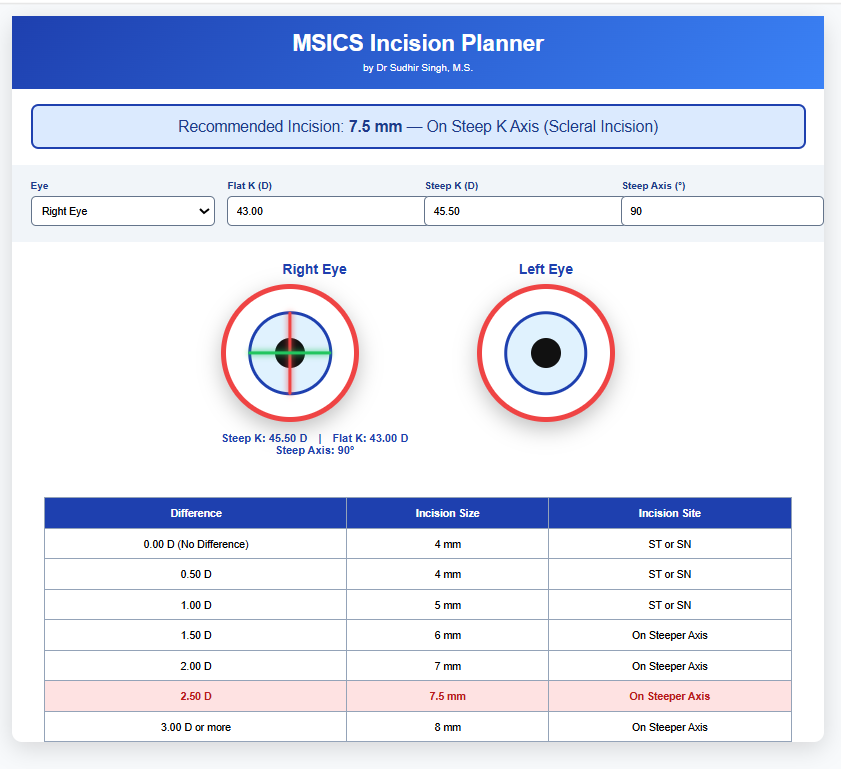Click the Left Eye heading label
This screenshot has height=769, width=841.
point(545,269)
